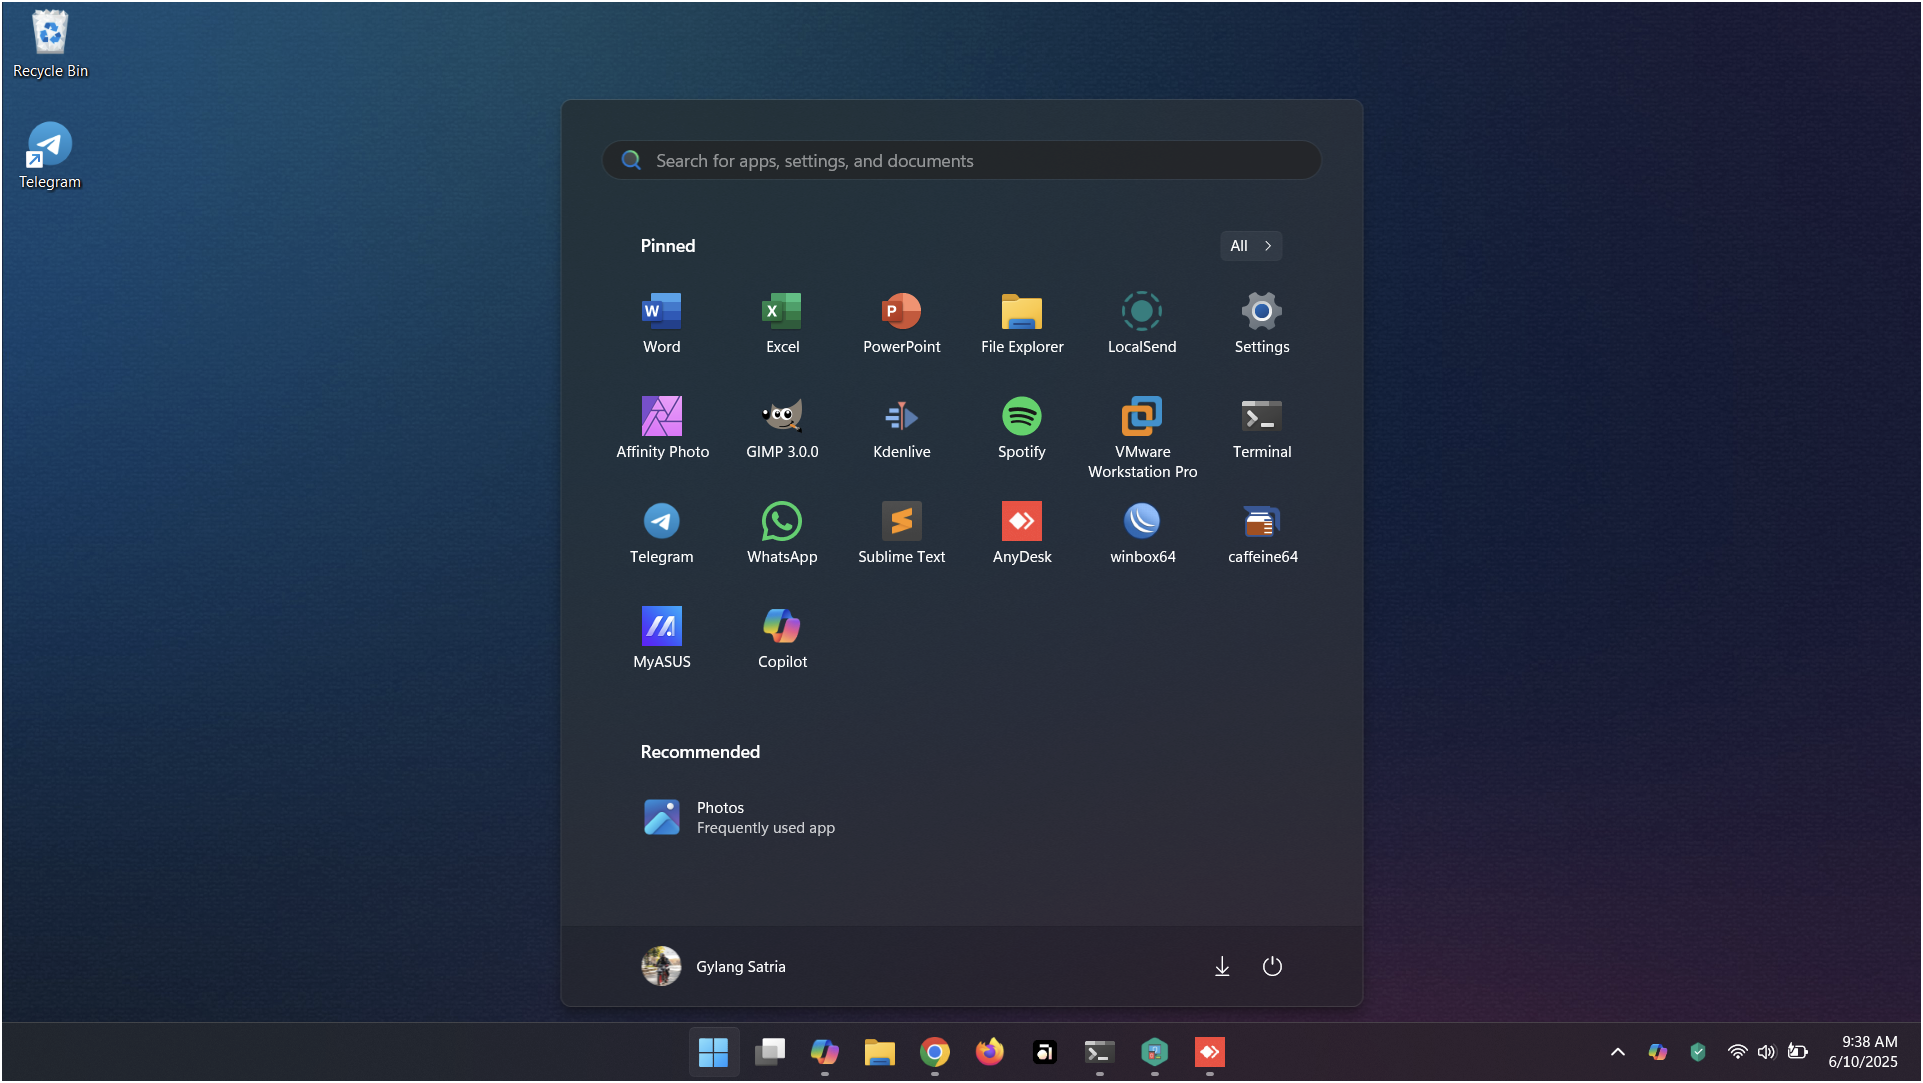This screenshot has height=1083, width=1923.
Task: Open PowerPoint pinned app
Action: click(x=902, y=323)
